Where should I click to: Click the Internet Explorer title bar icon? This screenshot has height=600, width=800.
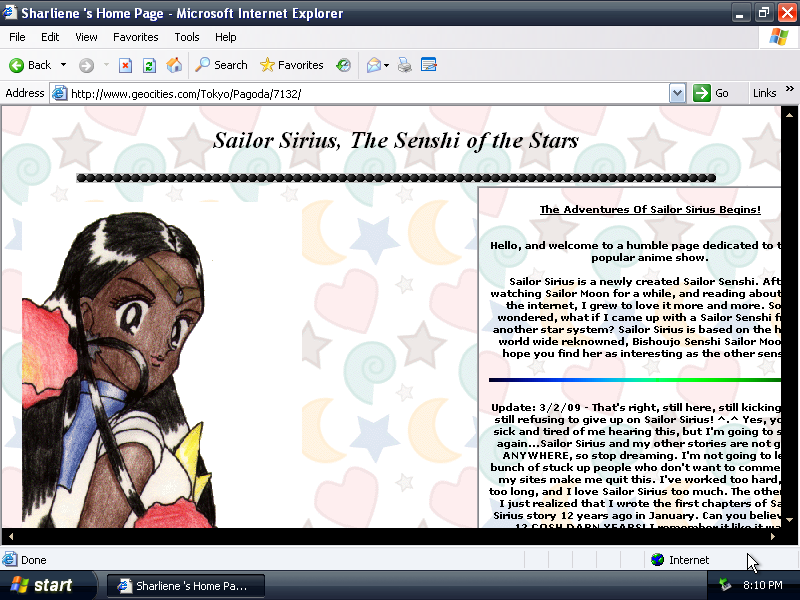pyautogui.click(x=9, y=12)
